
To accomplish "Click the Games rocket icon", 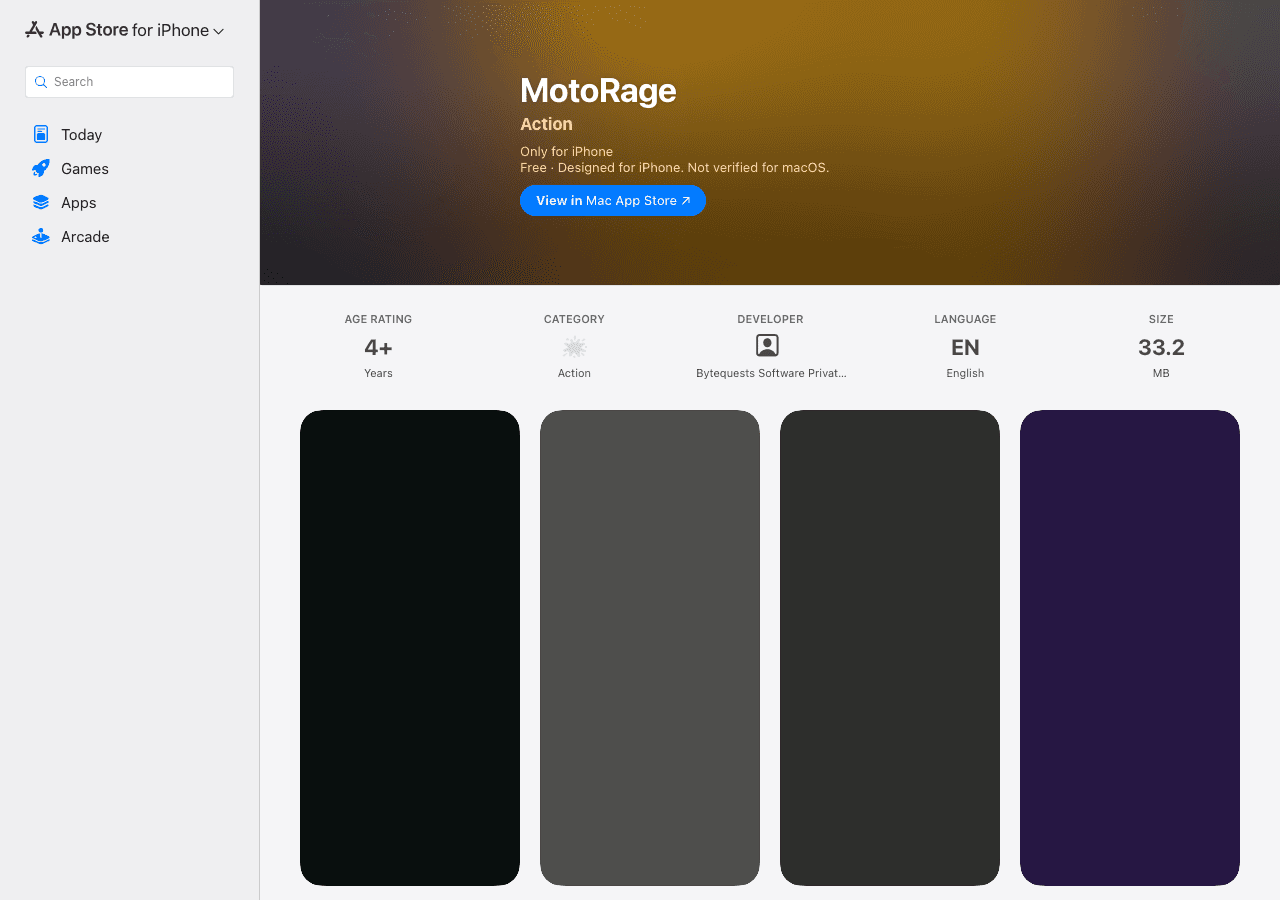I will [x=41, y=168].
